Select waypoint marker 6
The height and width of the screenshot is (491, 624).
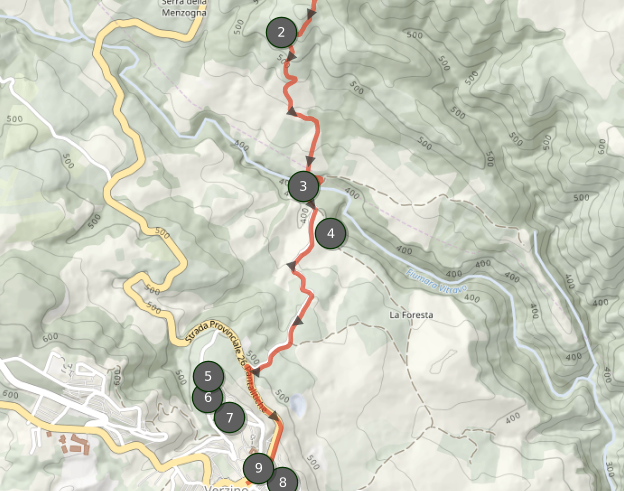(208, 397)
